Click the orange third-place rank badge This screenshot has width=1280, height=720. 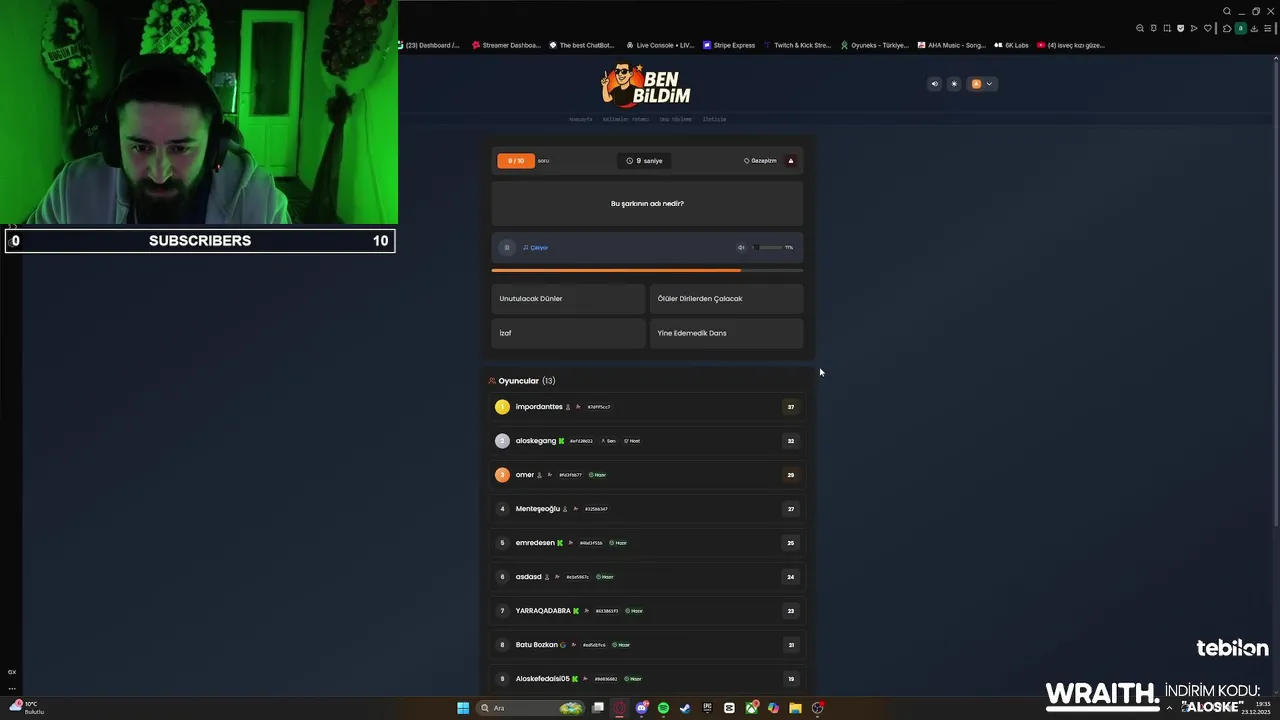(x=502, y=475)
